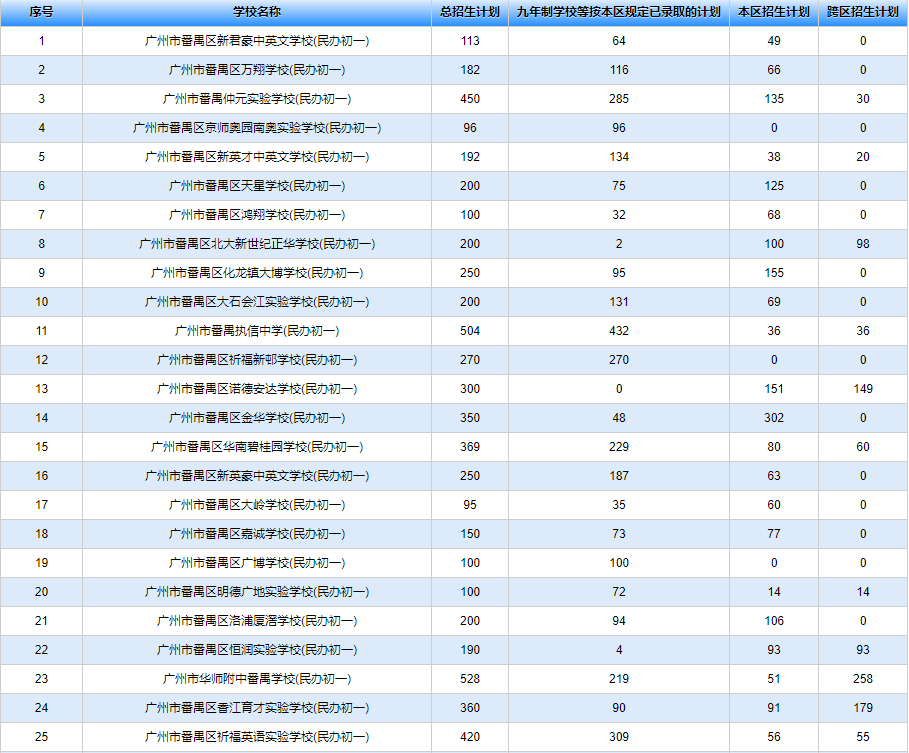The width and height of the screenshot is (909, 753).
Task: Select 广州市番禺区恒润实验学校(民办初一) cell
Action: pos(257,650)
